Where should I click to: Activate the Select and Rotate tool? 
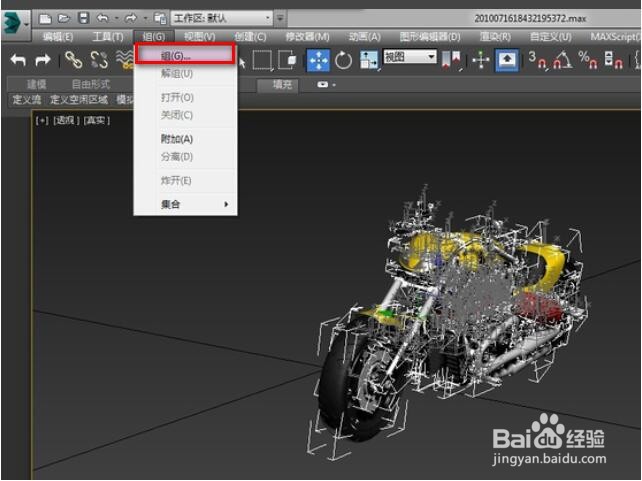click(x=343, y=61)
